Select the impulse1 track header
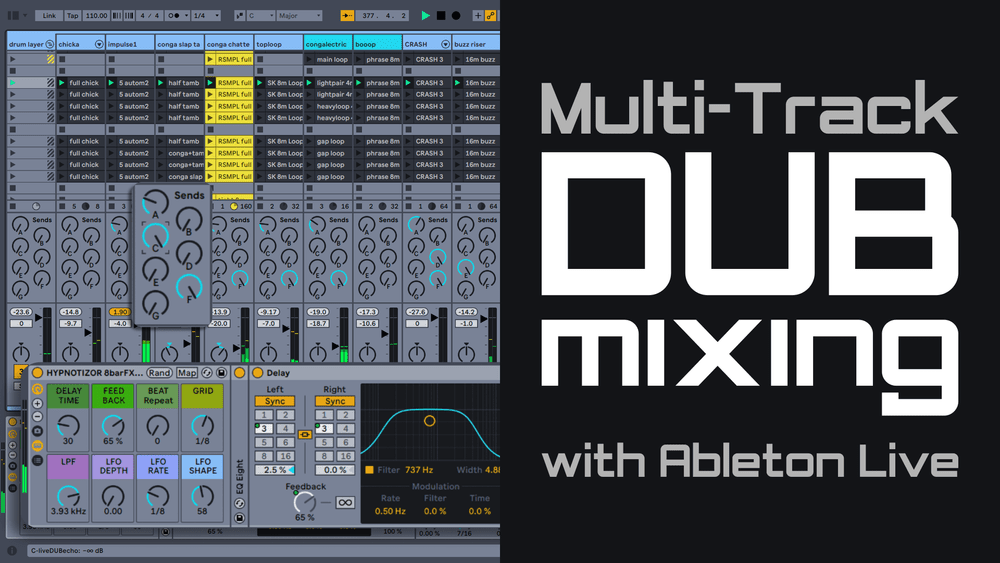This screenshot has height=563, width=1000. pos(129,44)
